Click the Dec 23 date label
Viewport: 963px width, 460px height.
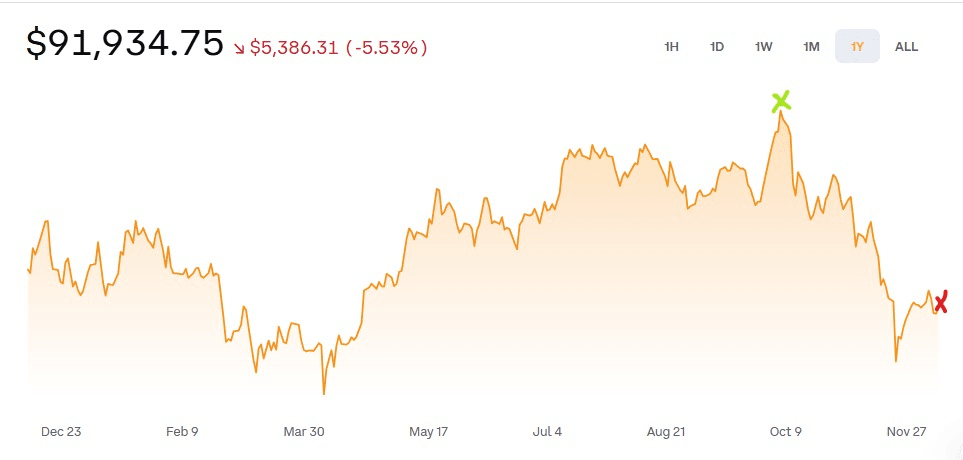(x=61, y=432)
